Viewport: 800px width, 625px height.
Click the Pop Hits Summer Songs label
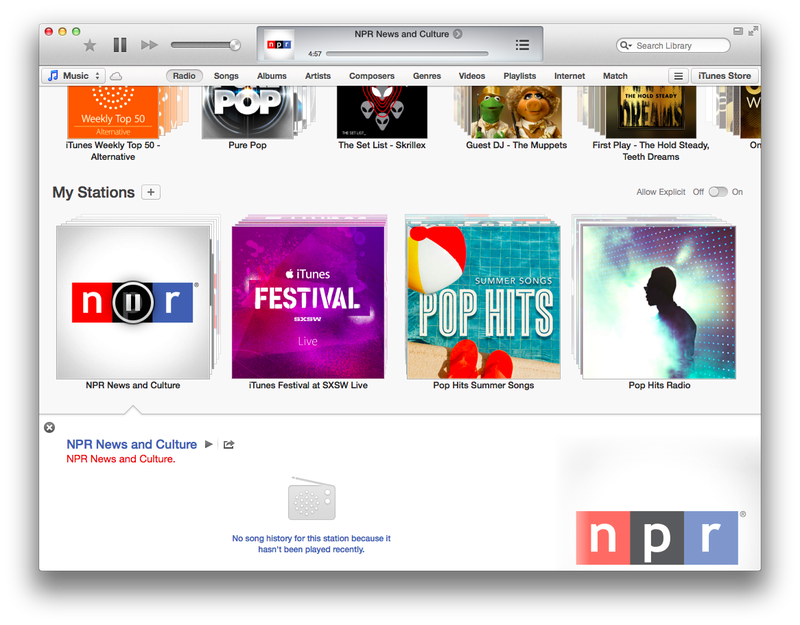coord(484,385)
